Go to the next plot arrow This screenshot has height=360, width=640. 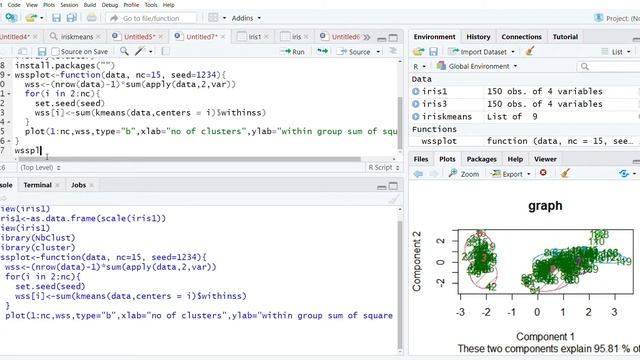(433, 173)
